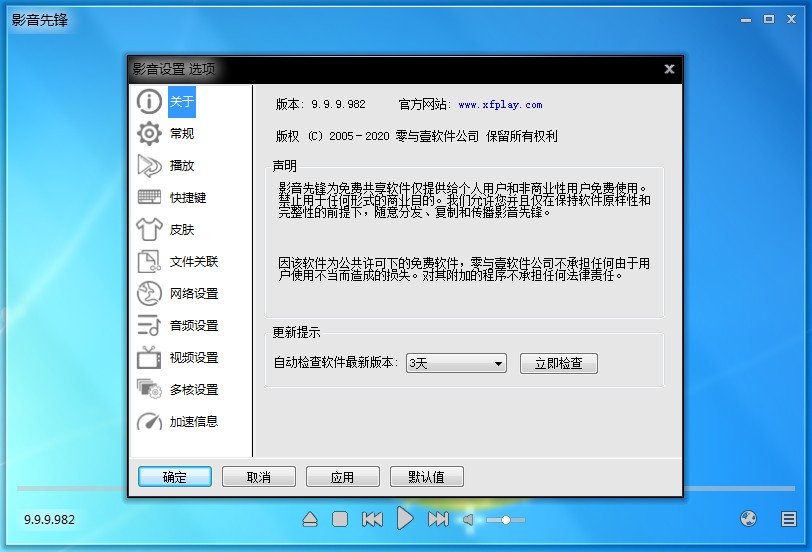Click the 应用 apply button
The height and width of the screenshot is (552, 812).
tap(342, 477)
